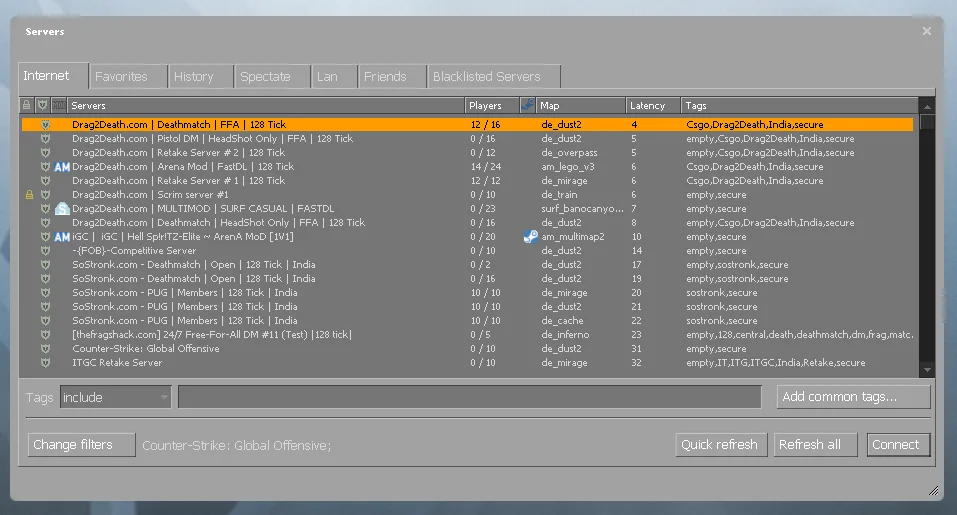Click the de_inferno map cell
This screenshot has height=515, width=957.
[565, 334]
